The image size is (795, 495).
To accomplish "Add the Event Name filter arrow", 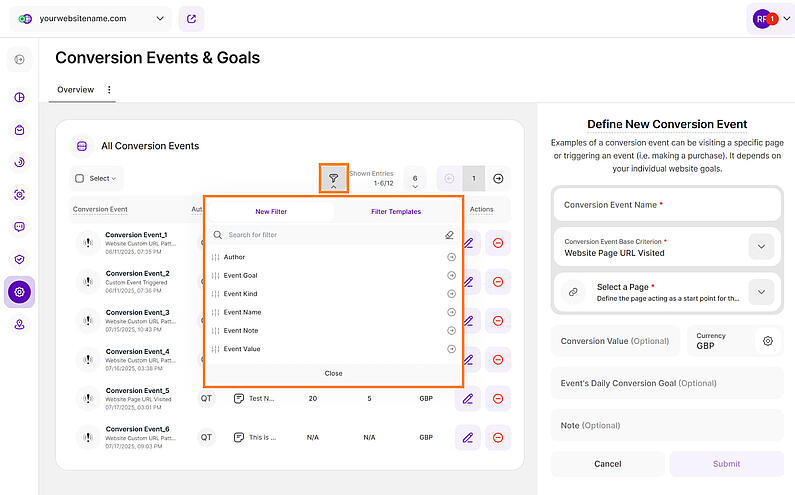I will tap(451, 312).
